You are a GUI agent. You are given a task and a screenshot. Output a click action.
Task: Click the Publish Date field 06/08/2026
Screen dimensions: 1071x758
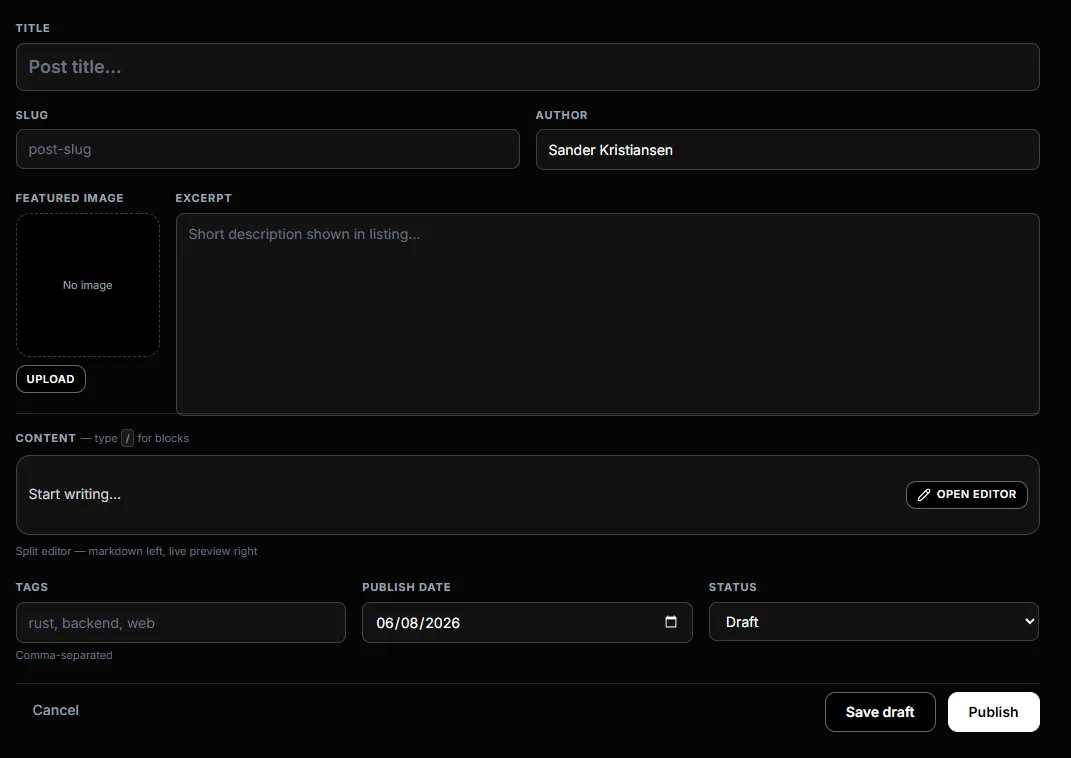click(527, 622)
